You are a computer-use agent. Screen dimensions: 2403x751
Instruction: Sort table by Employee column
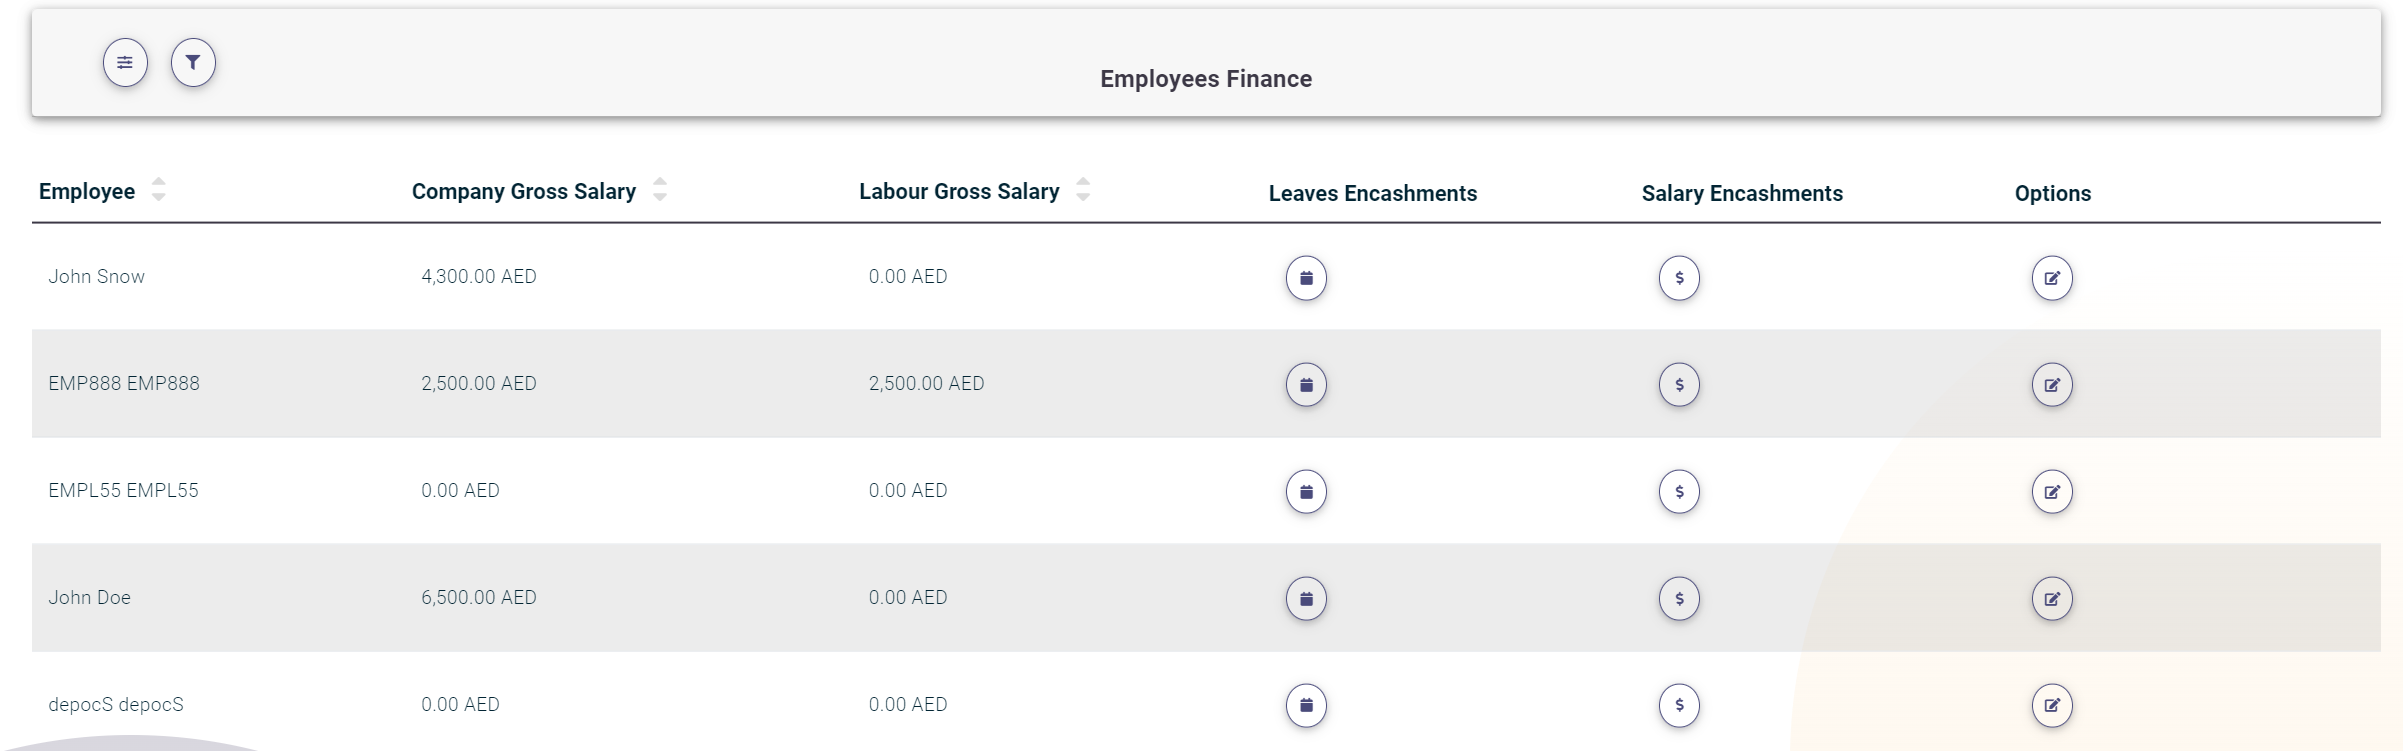158,190
